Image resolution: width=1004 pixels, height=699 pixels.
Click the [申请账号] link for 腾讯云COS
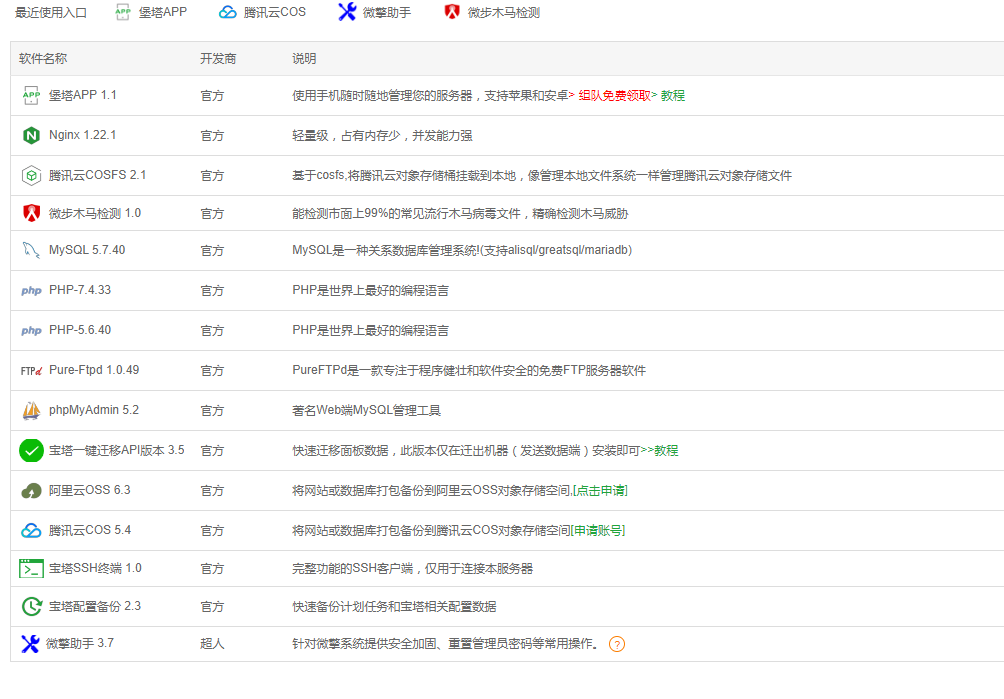(597, 531)
